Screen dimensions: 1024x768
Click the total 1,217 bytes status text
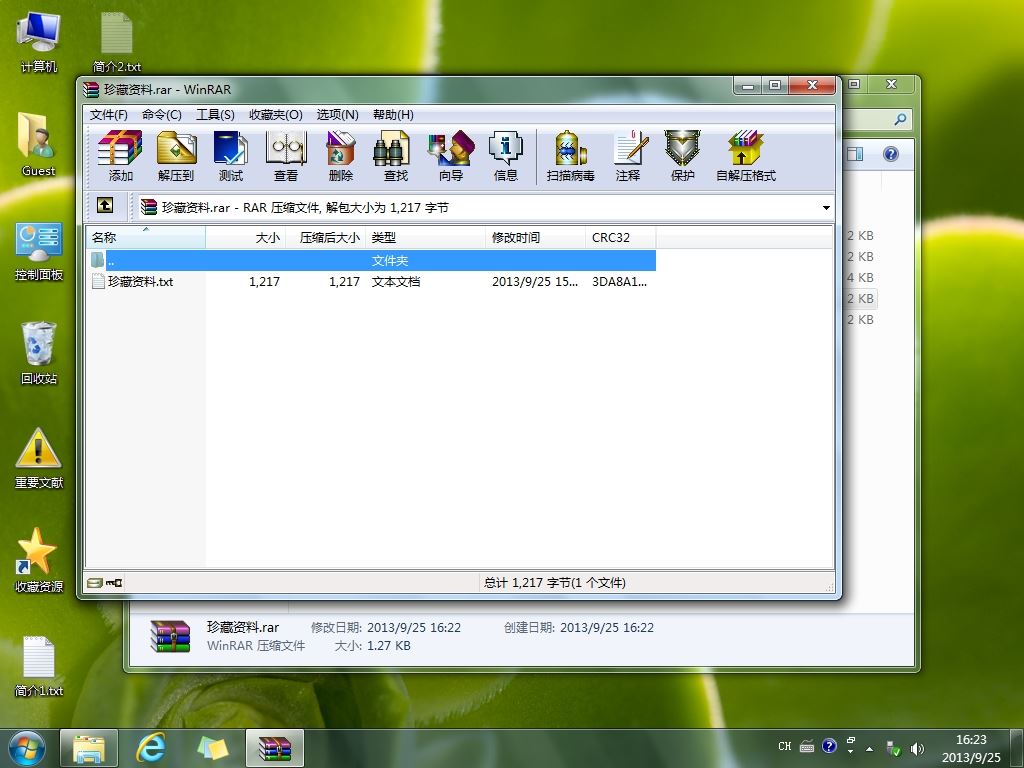click(554, 583)
